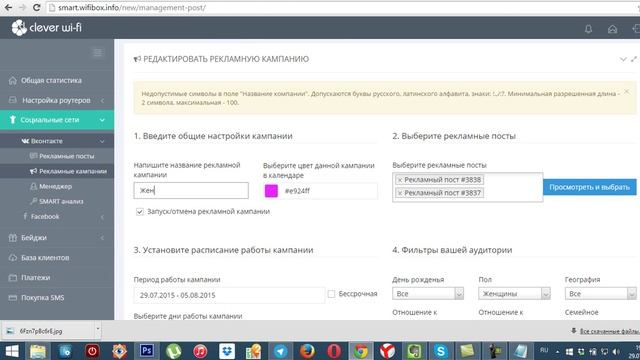Collapse the campaign panel with the chevron

click(623, 59)
